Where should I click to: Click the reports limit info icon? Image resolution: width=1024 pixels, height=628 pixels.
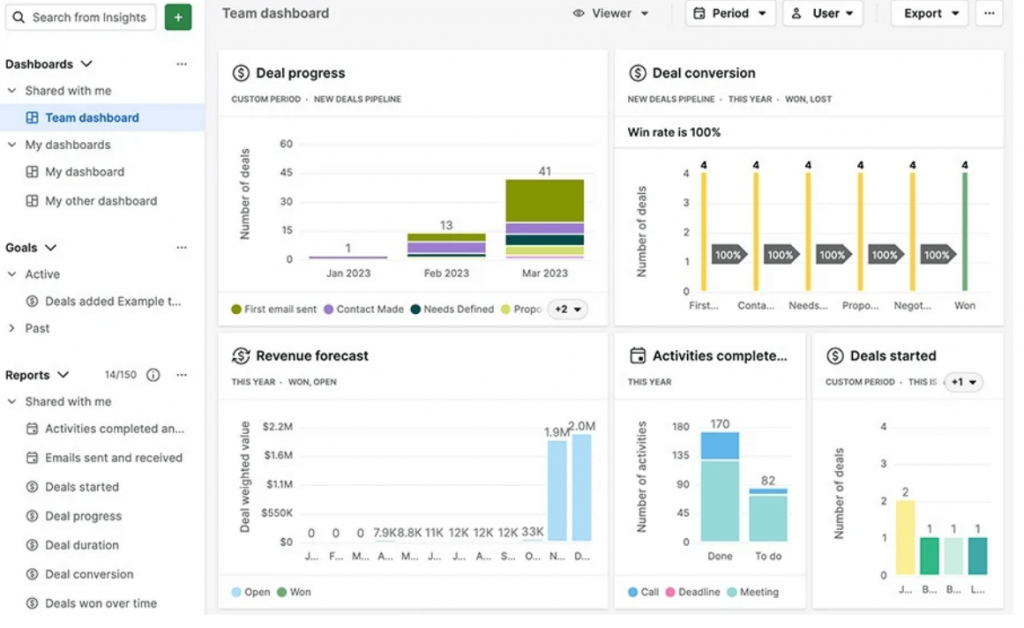[x=153, y=375]
